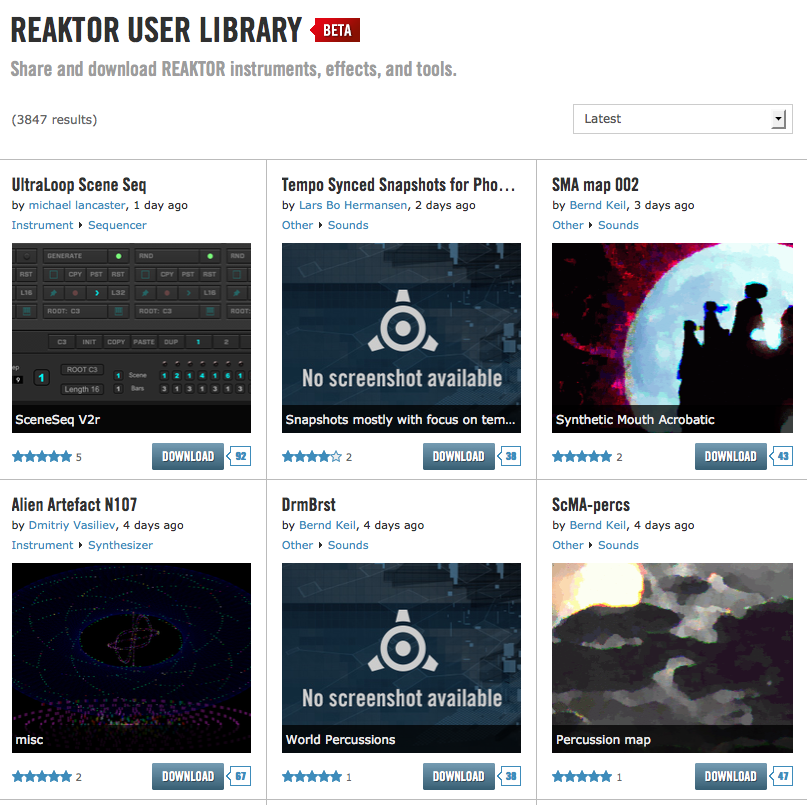
Task: Open UltraLoop Scene Seq title
Action: coord(79,185)
